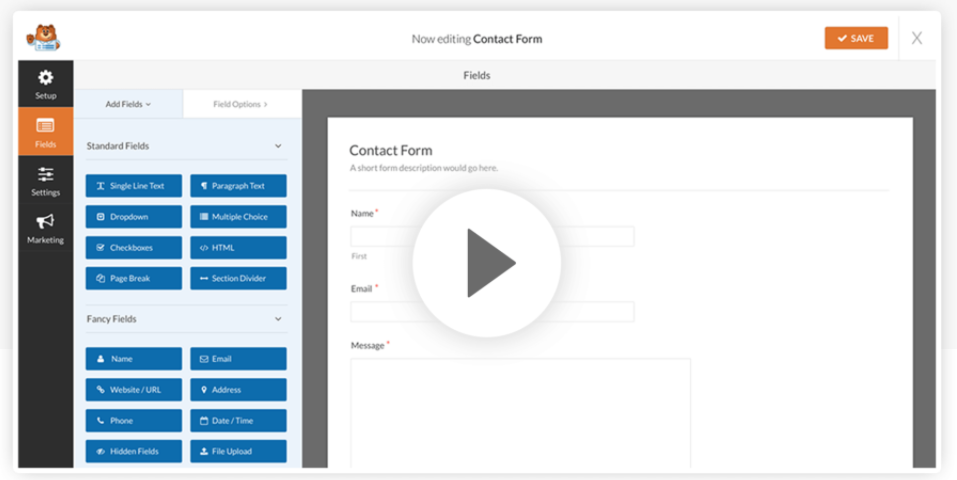The width and height of the screenshot is (957, 480).
Task: Add a Phone field
Action: coord(134,420)
